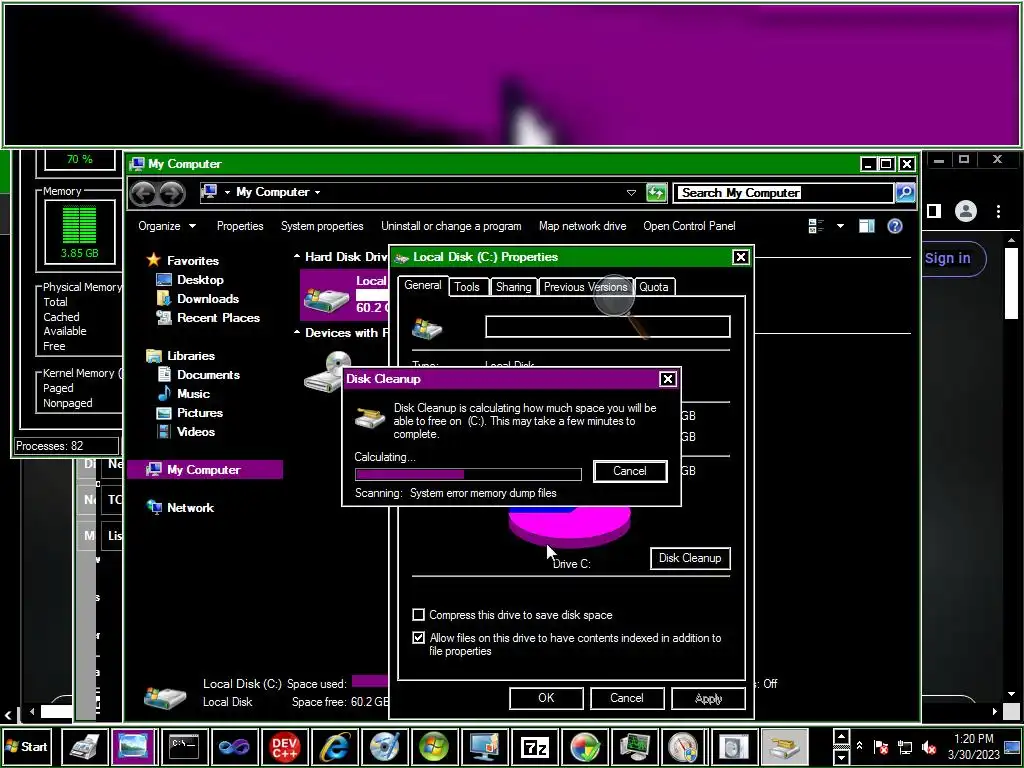Click the fax/printer icon in taskbar

(86, 746)
